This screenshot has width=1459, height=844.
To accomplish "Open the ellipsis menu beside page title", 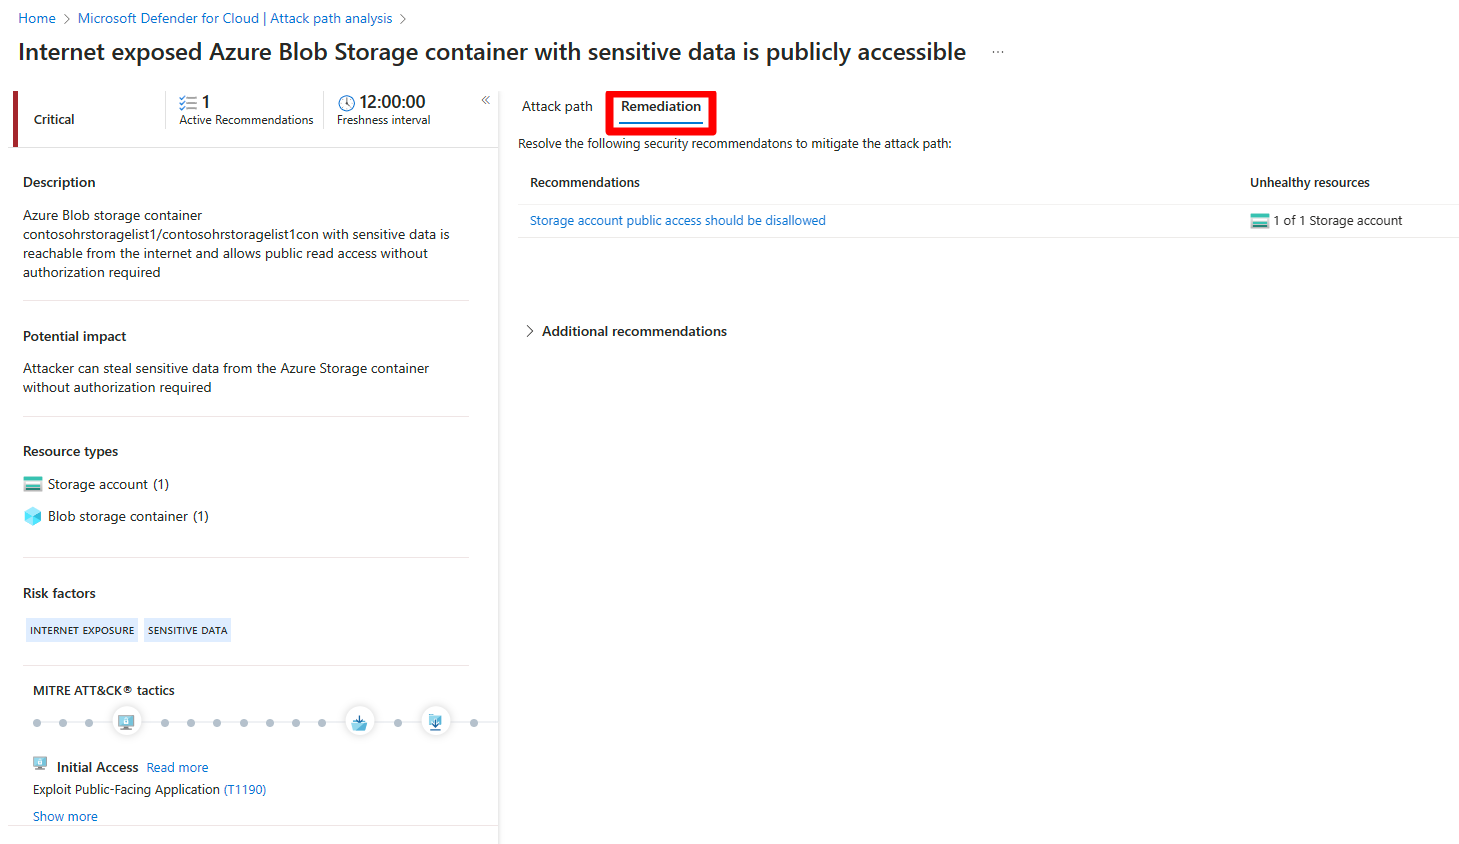I will pyautogui.click(x=998, y=52).
